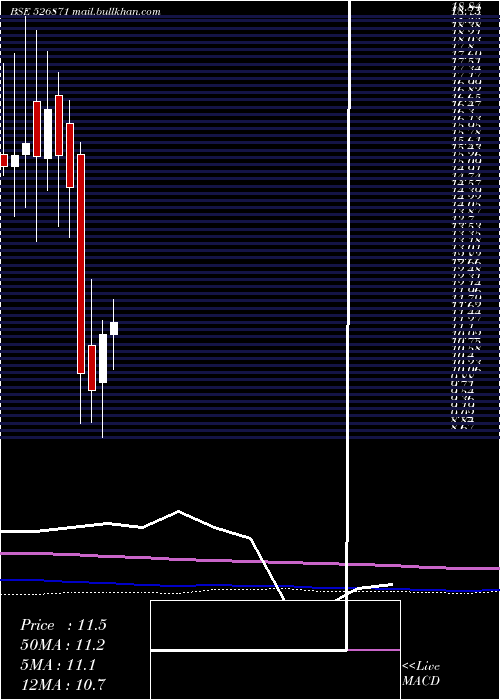Click the 50MA : 11.2 label

coord(63,645)
